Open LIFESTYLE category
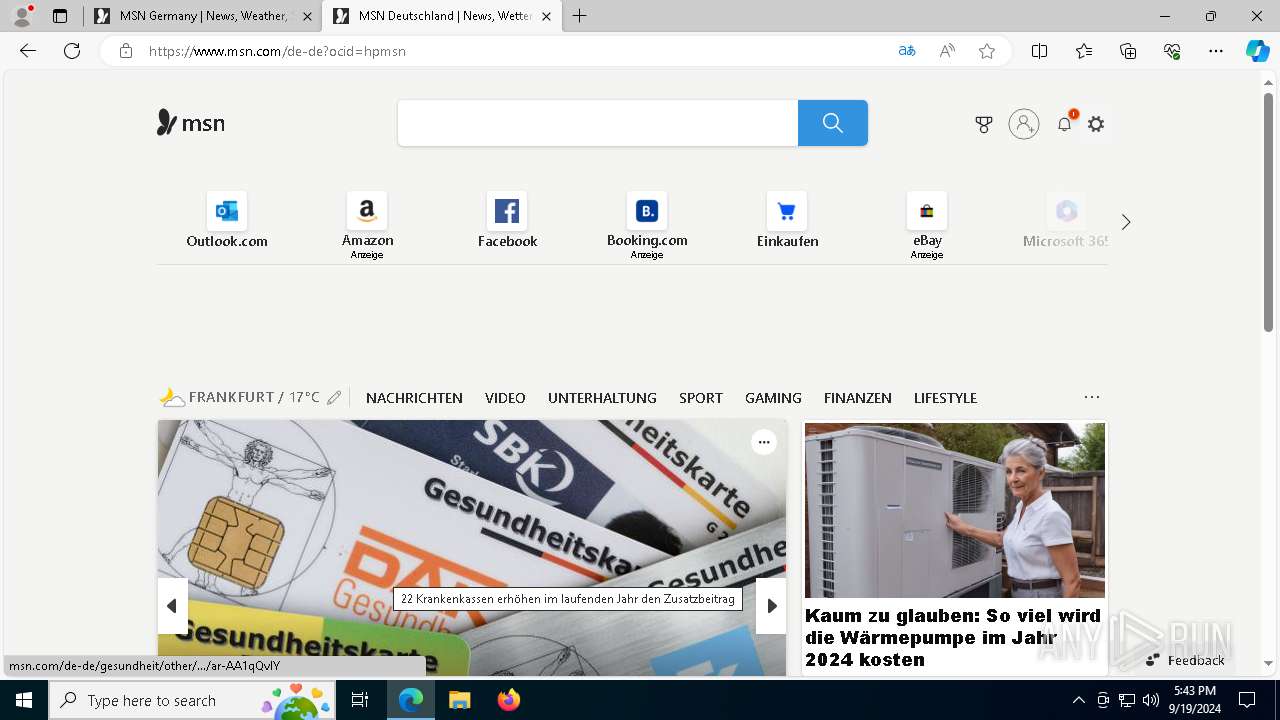This screenshot has width=1280, height=720. pyautogui.click(x=945, y=398)
